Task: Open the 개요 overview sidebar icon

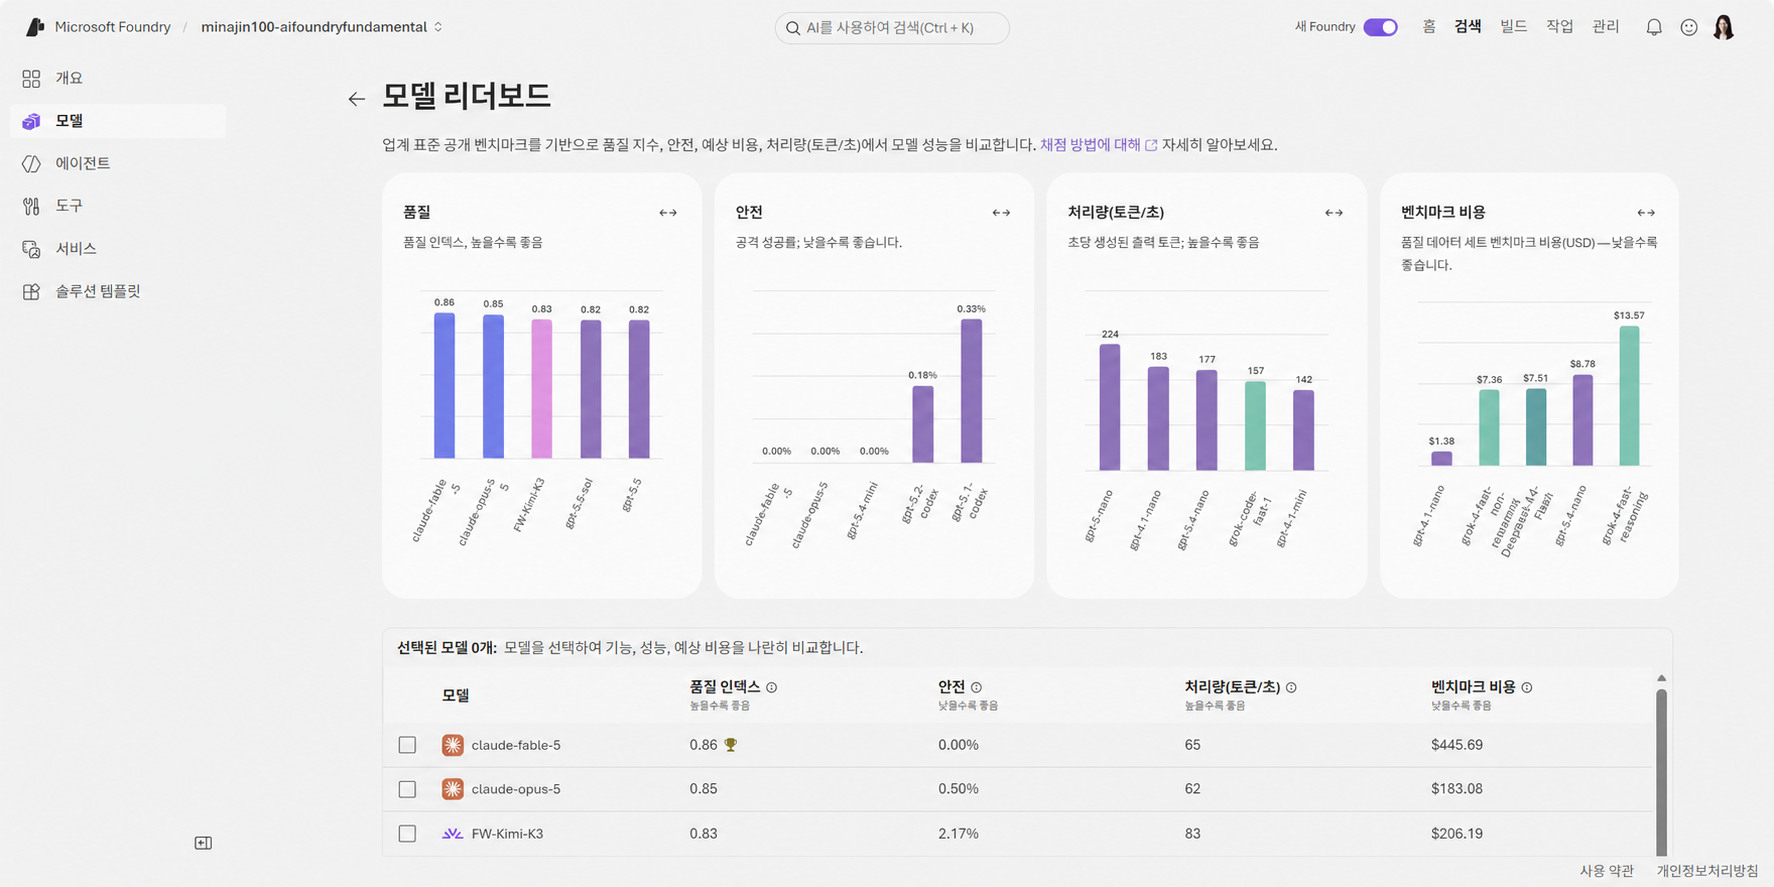Action: coord(31,78)
